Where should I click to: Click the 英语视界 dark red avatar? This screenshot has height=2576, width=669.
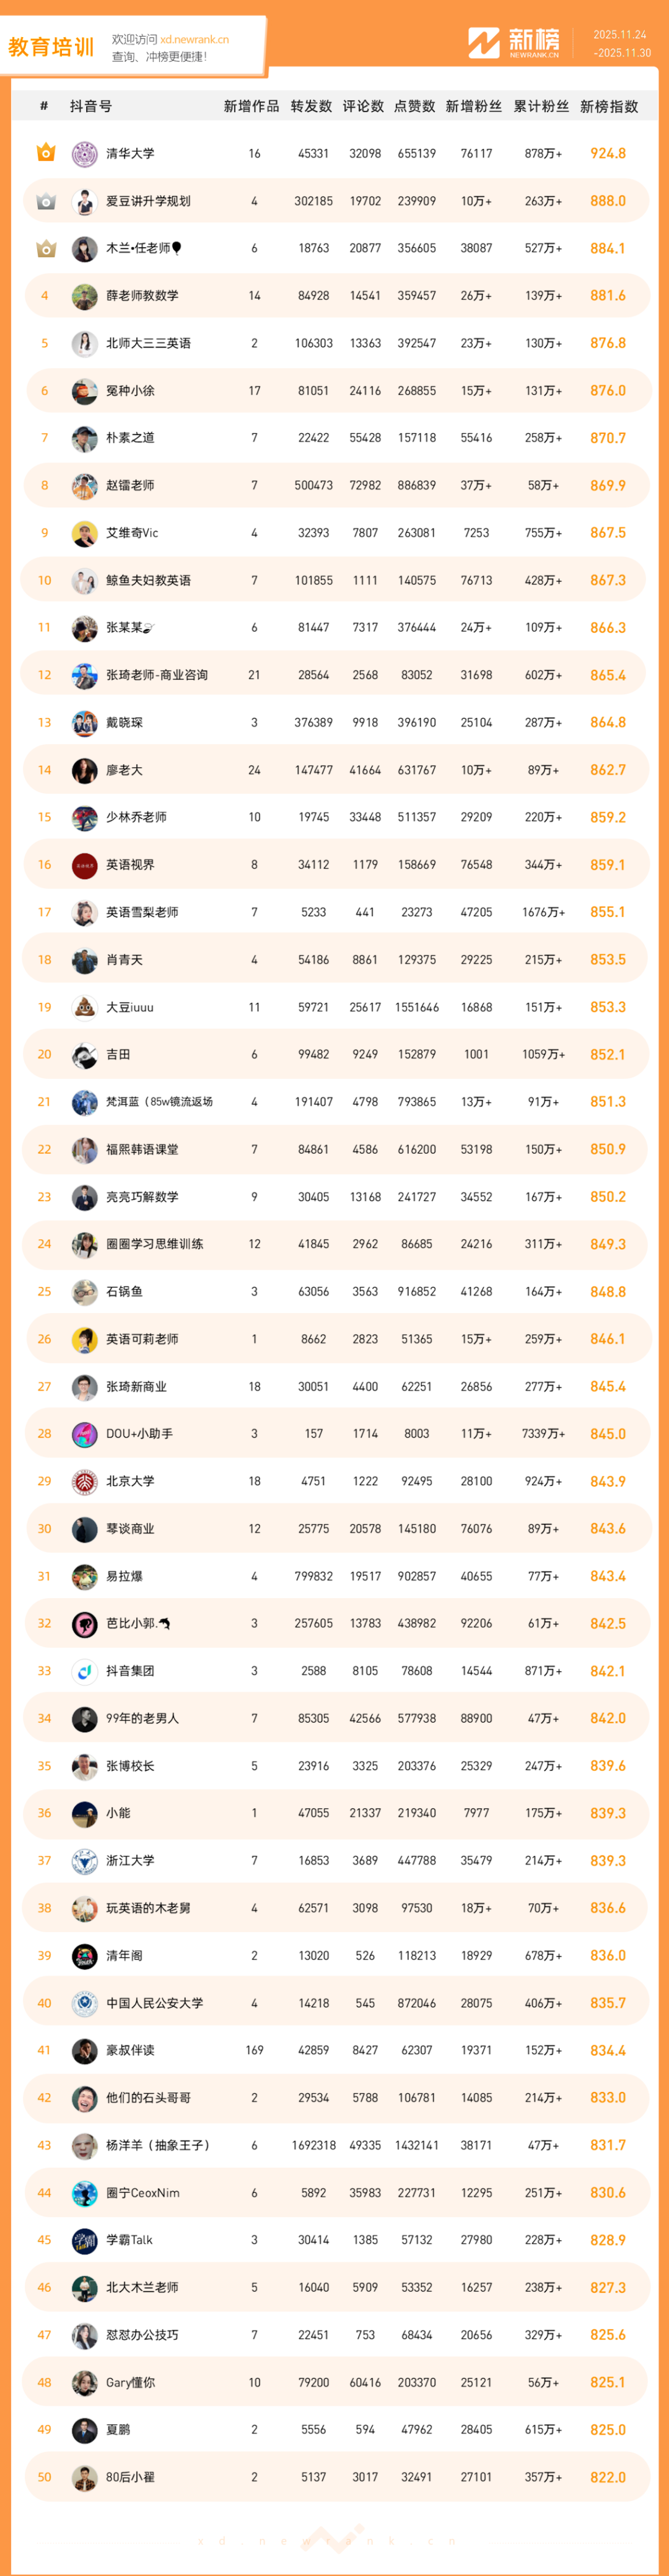(85, 865)
